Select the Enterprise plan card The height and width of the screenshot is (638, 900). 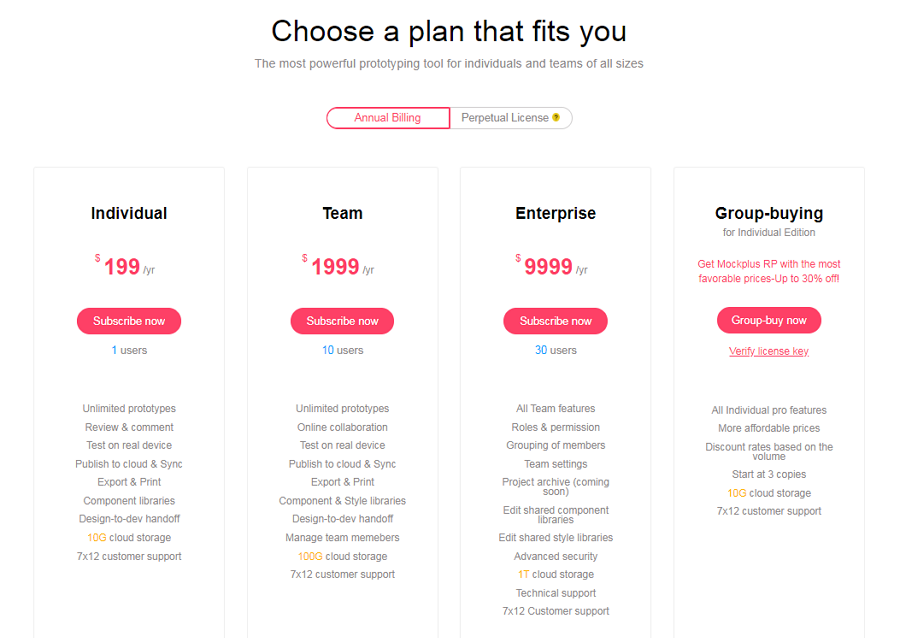coord(555,213)
